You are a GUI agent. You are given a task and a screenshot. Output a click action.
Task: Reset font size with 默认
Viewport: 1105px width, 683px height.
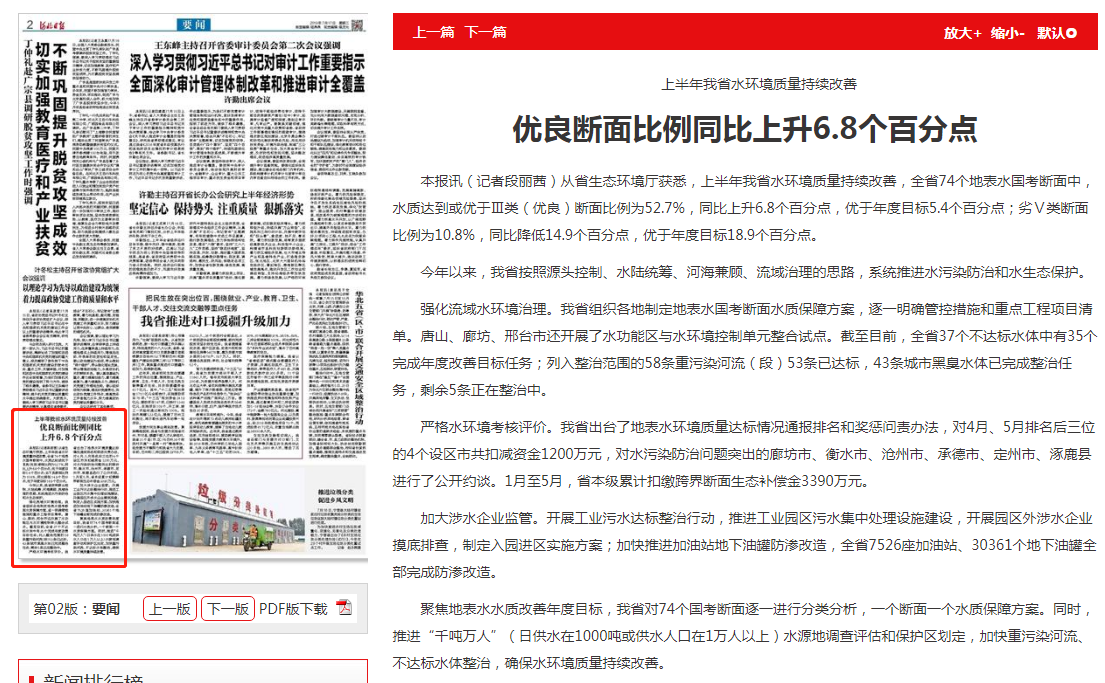point(1050,33)
